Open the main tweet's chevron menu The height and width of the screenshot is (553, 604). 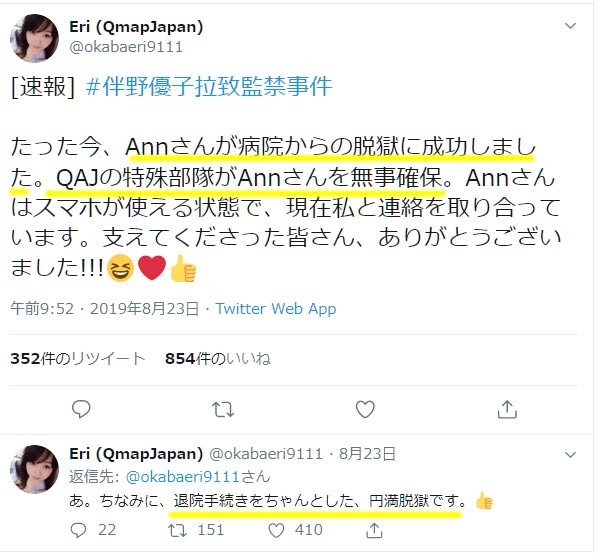[x=570, y=26]
